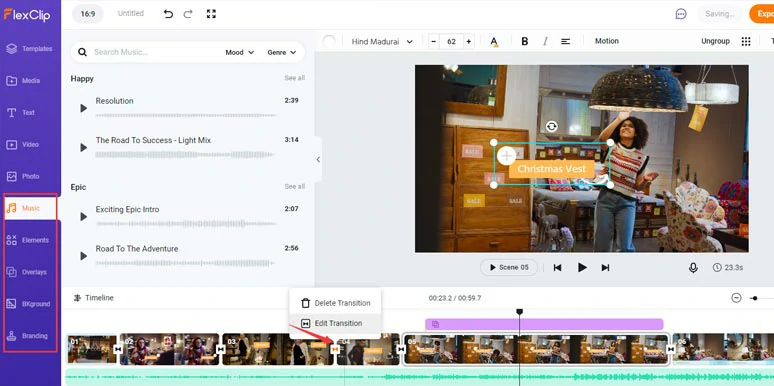This screenshot has height=386, width=774.
Task: Click orange transition icon before scene 04
Action: click(x=335, y=349)
